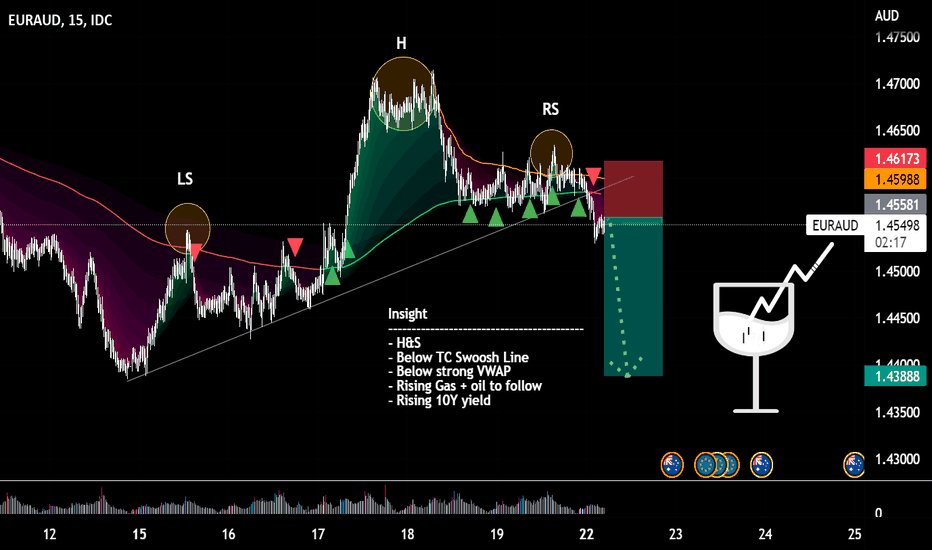932x550 pixels.
Task: Click the '- Below strong VWAP' note
Action: (449, 372)
